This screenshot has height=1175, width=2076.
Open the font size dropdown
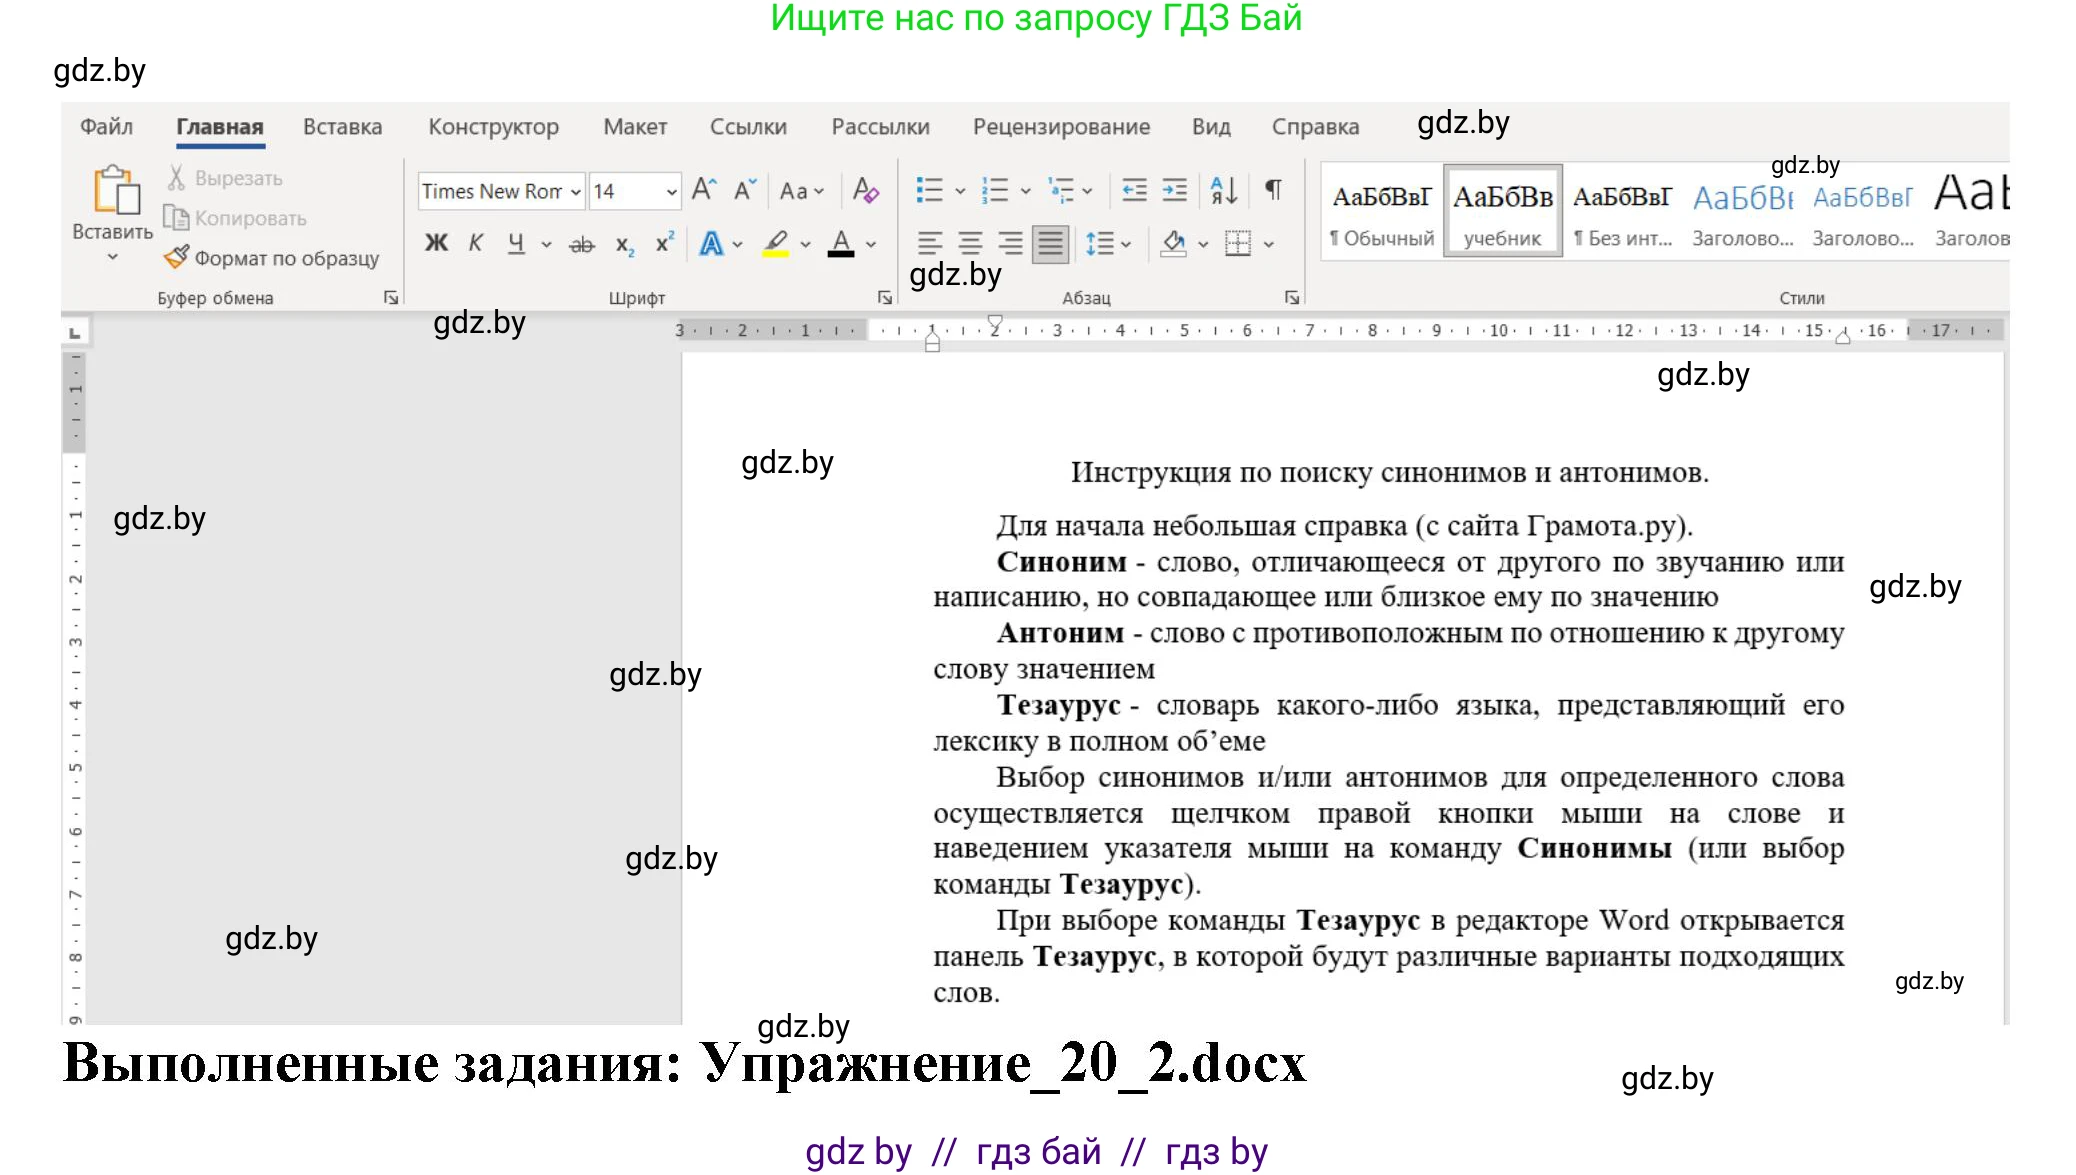tap(669, 191)
